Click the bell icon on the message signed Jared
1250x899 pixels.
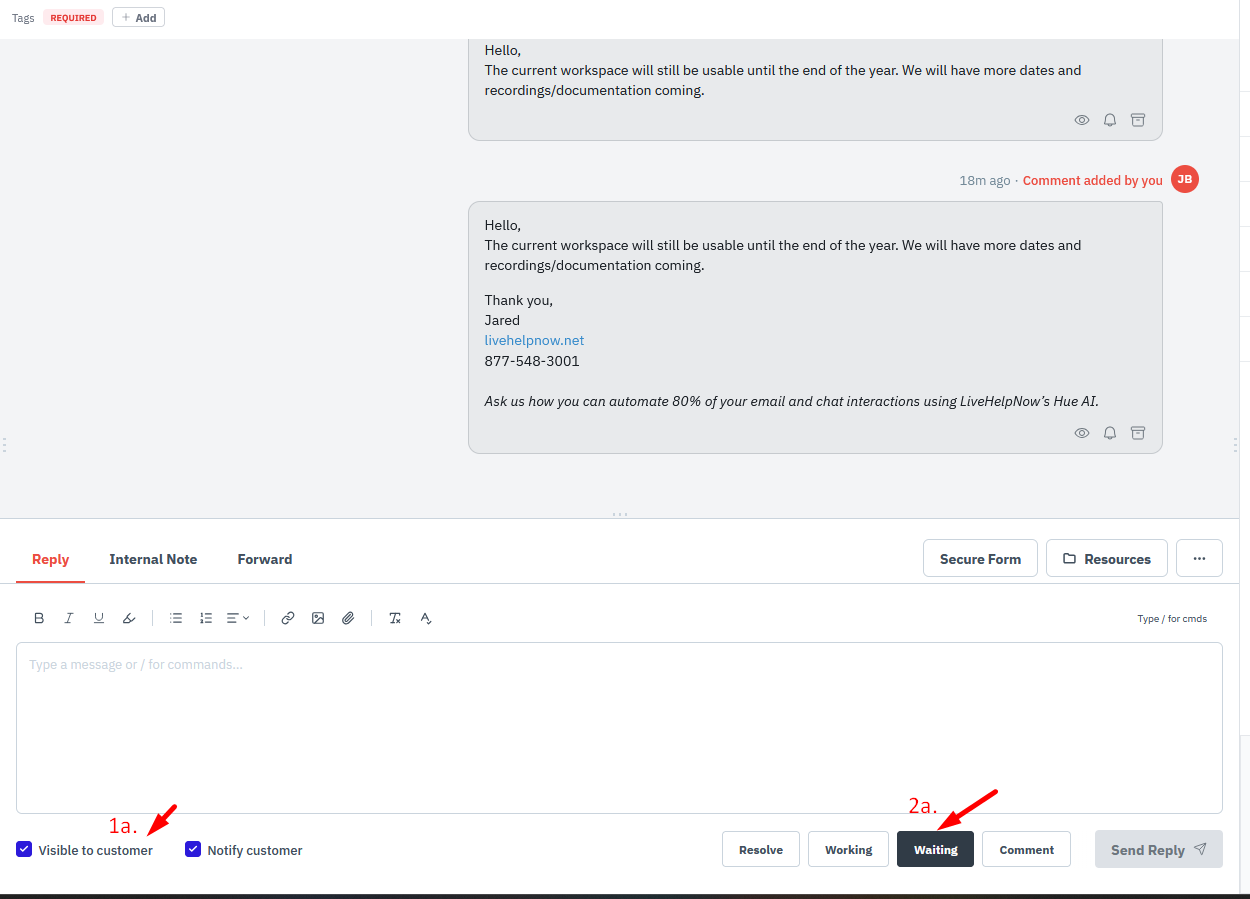point(1110,433)
